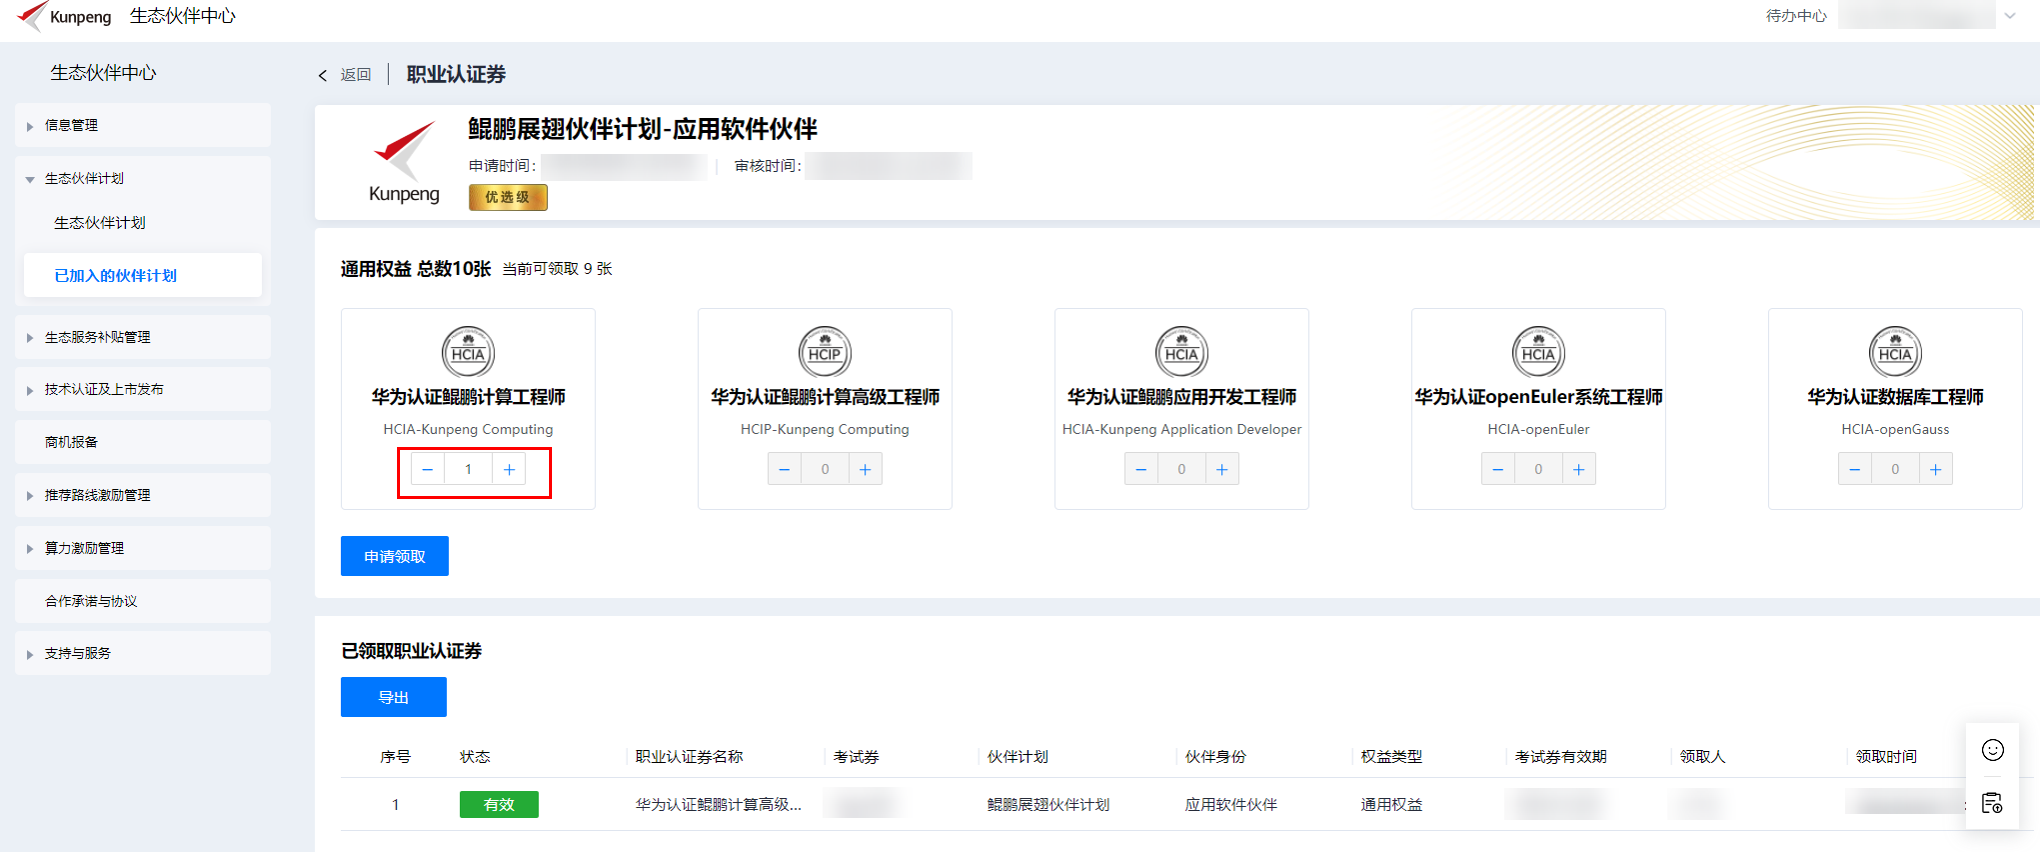
Task: Expand 支持与服务 menu
Action: pyautogui.click(x=143, y=653)
